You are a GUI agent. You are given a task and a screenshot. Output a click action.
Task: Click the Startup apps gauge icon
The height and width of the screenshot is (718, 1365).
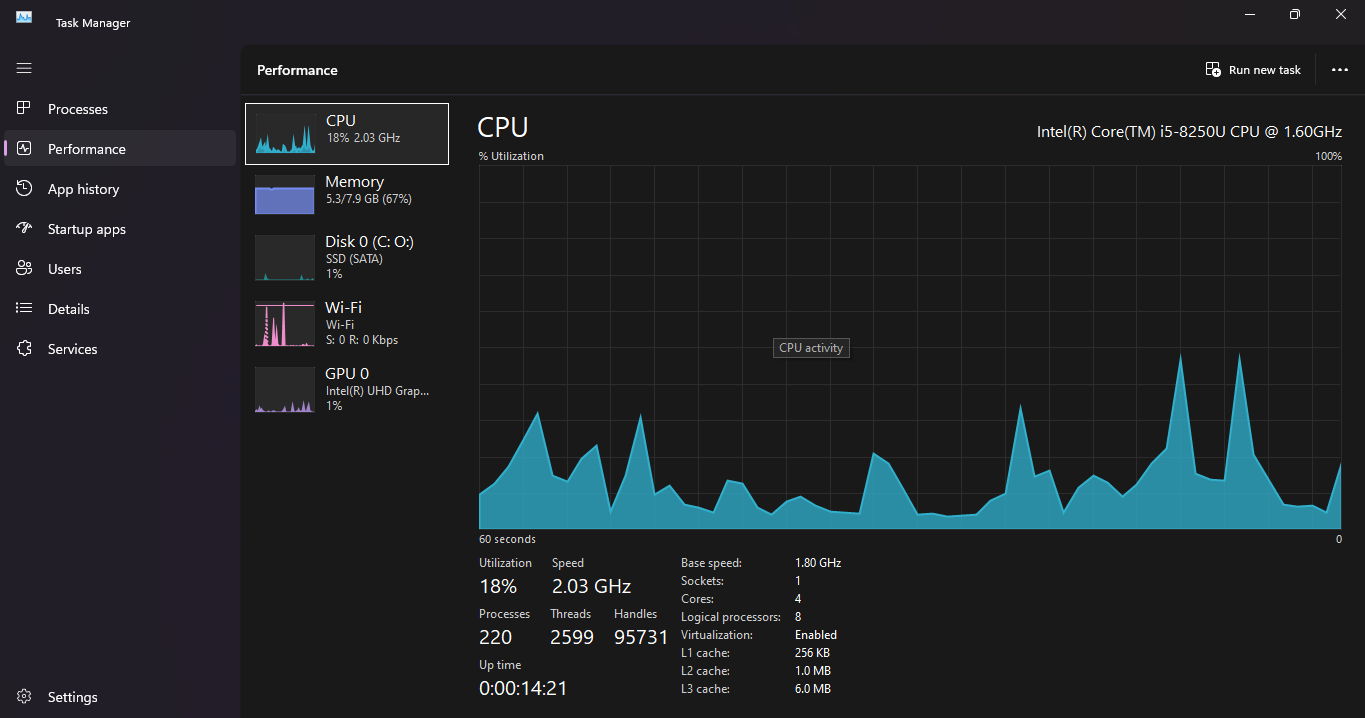coord(25,228)
